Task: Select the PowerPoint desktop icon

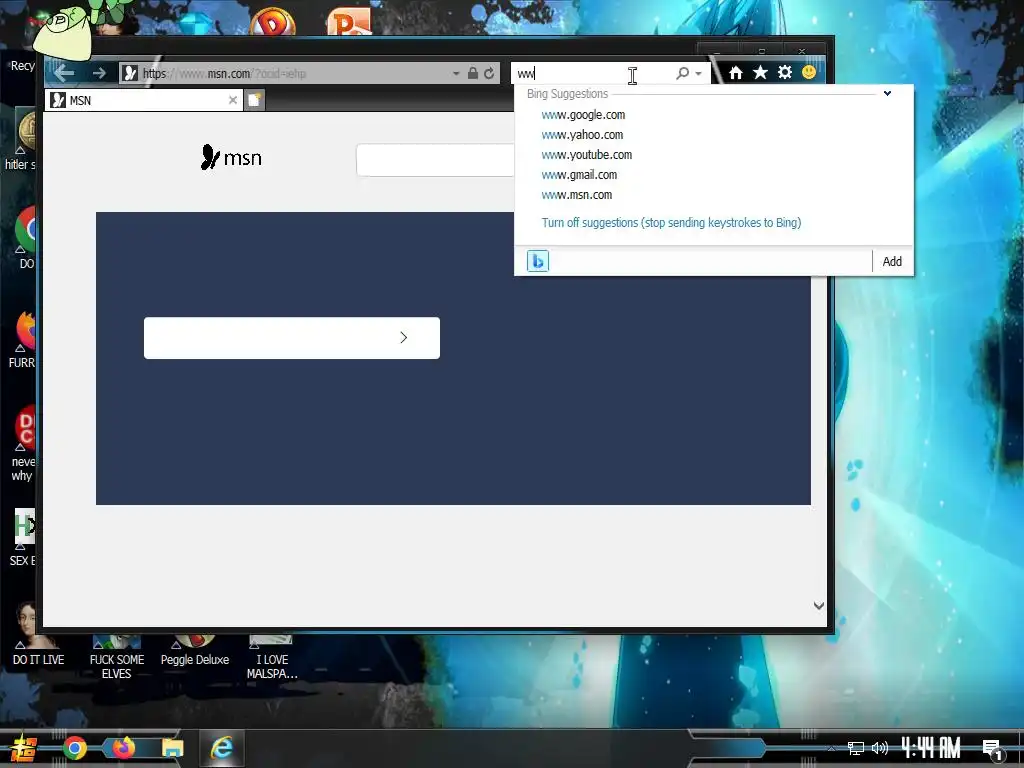Action: point(349,22)
